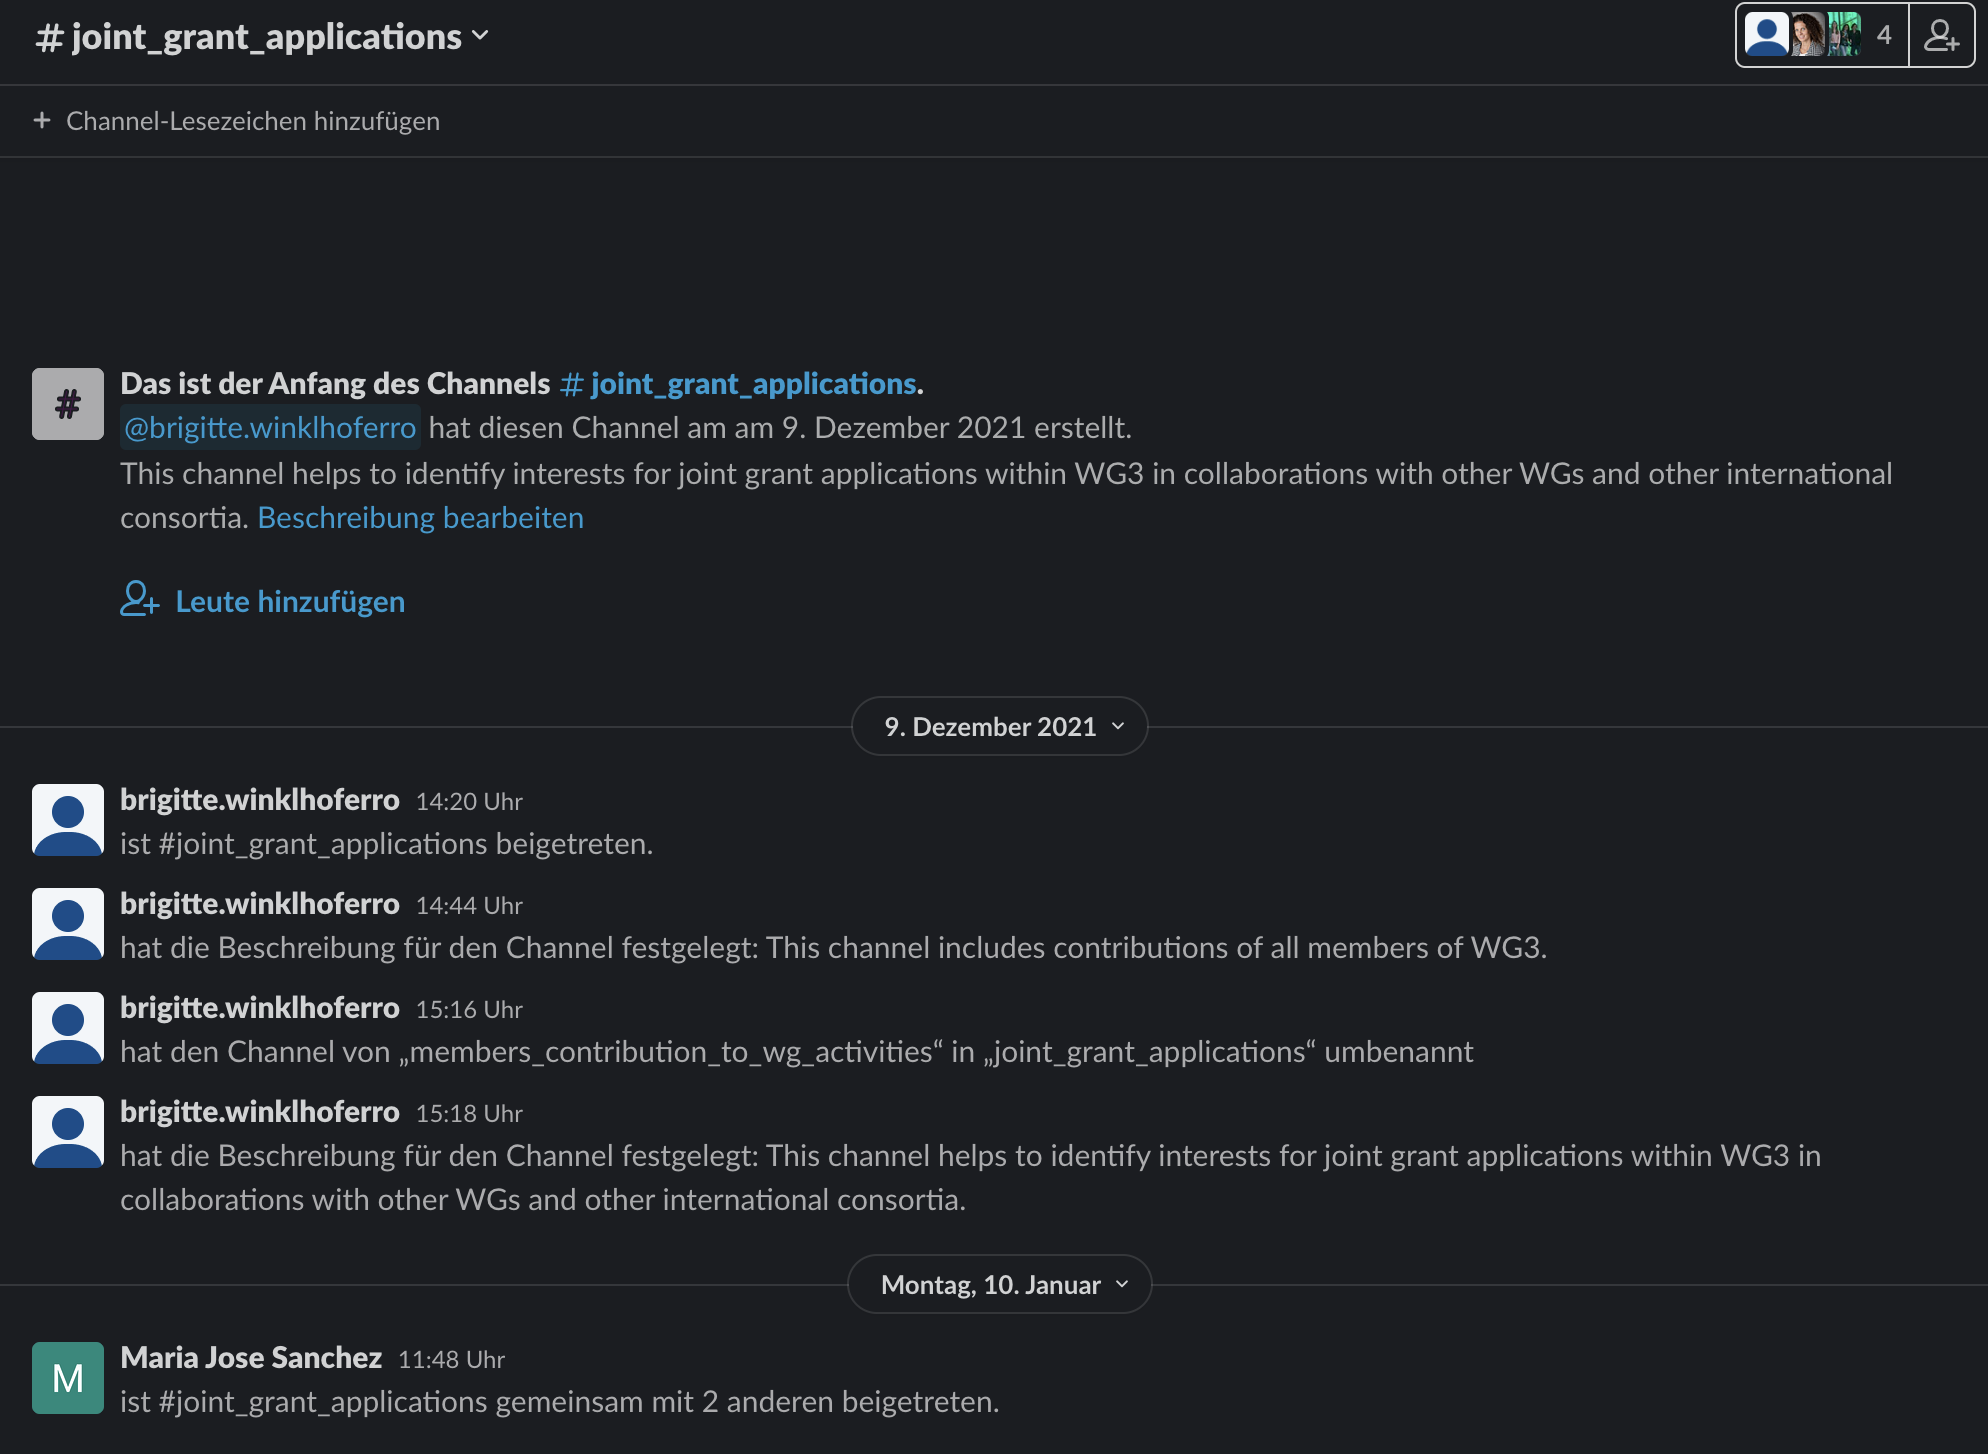The width and height of the screenshot is (1988, 1454).
Task: Click the blue #joint_grant_applications channel link
Action: (740, 384)
